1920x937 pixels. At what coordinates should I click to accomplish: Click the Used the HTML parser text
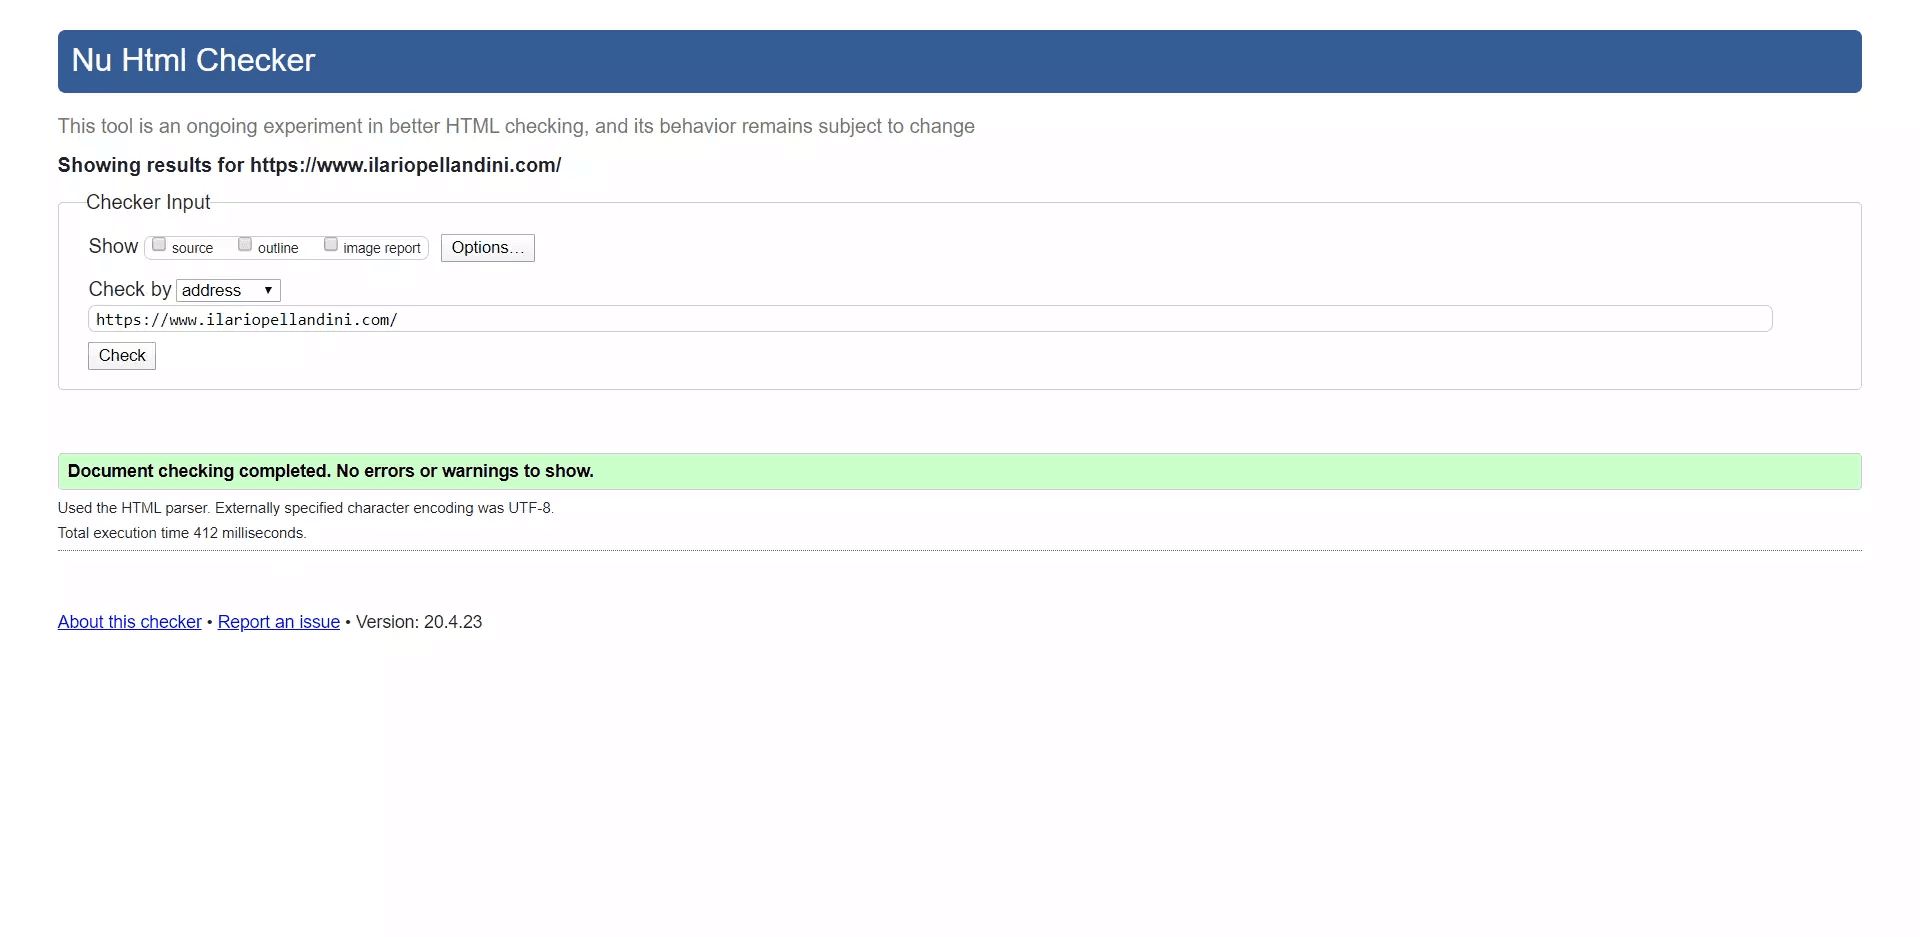pos(305,508)
